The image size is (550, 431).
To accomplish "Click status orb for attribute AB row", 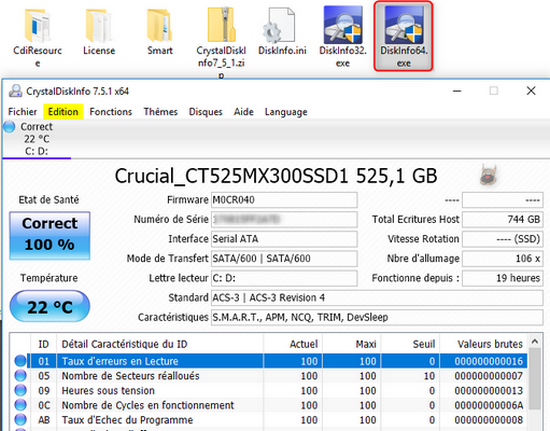I will (x=20, y=420).
